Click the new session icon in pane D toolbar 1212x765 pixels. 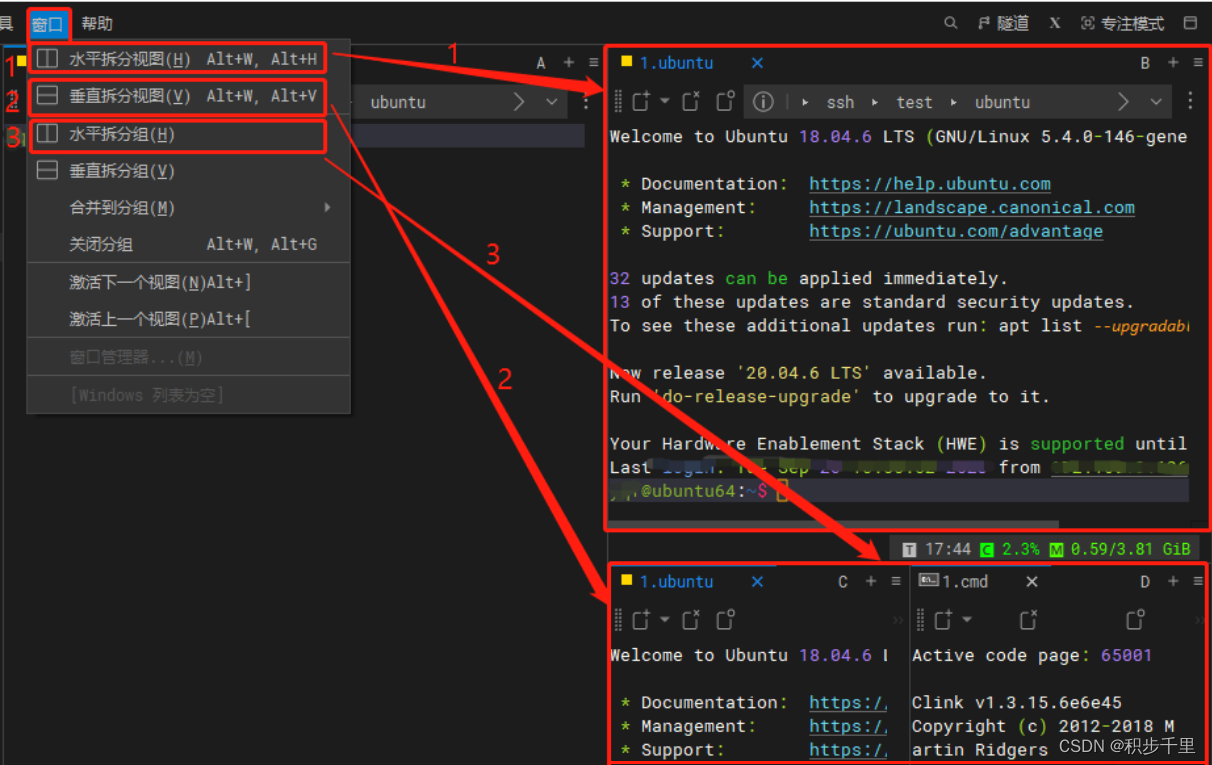pos(944,620)
